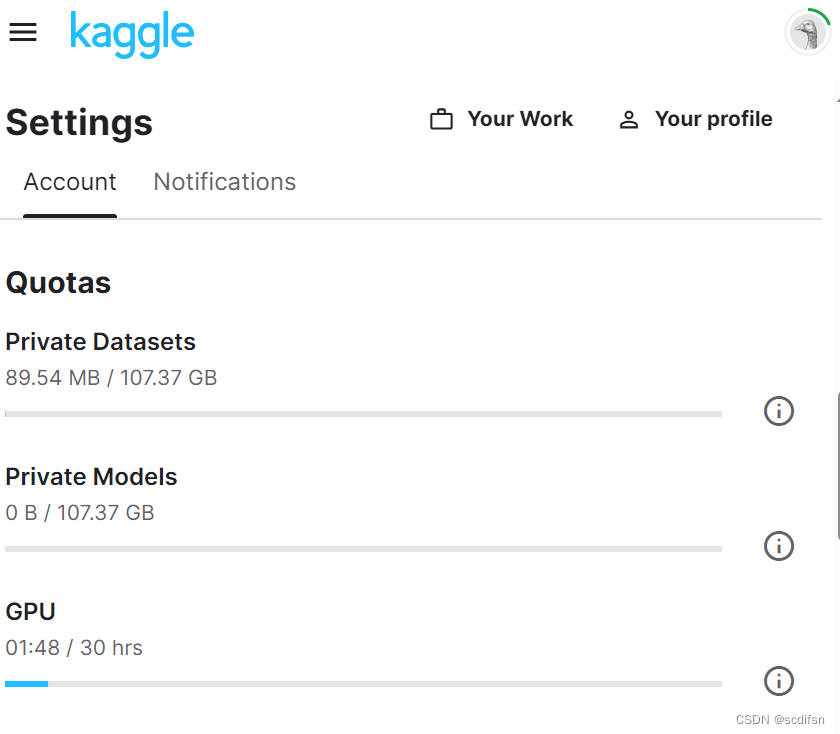Click the briefcase icon beside Your Work
The height and width of the screenshot is (734, 840).
(x=441, y=120)
